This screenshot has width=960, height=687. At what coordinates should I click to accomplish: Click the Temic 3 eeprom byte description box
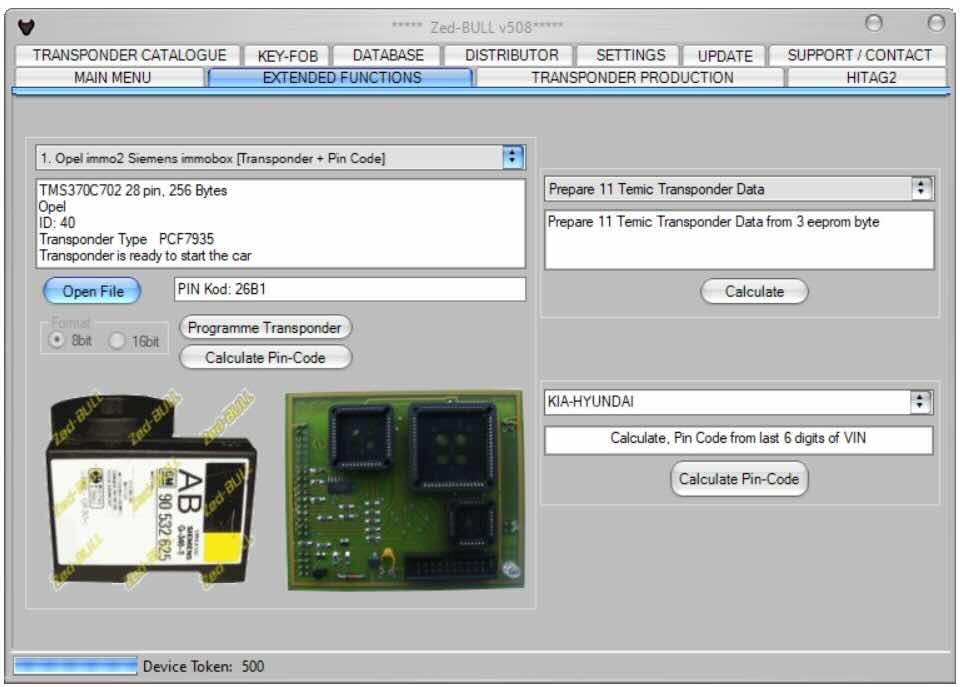coord(739,239)
